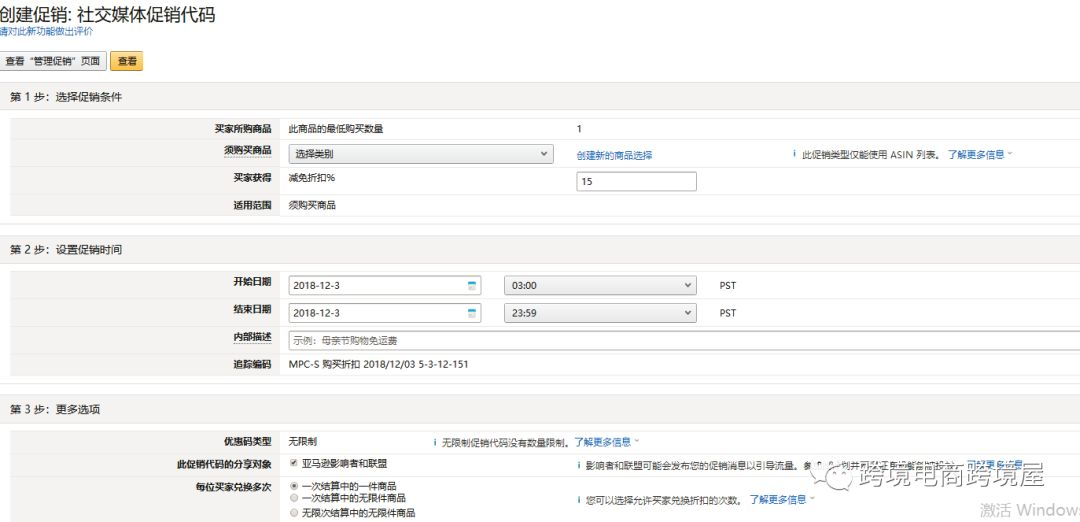Click start date field 2018-12-3
This screenshot has height=522, width=1080.
click(384, 286)
